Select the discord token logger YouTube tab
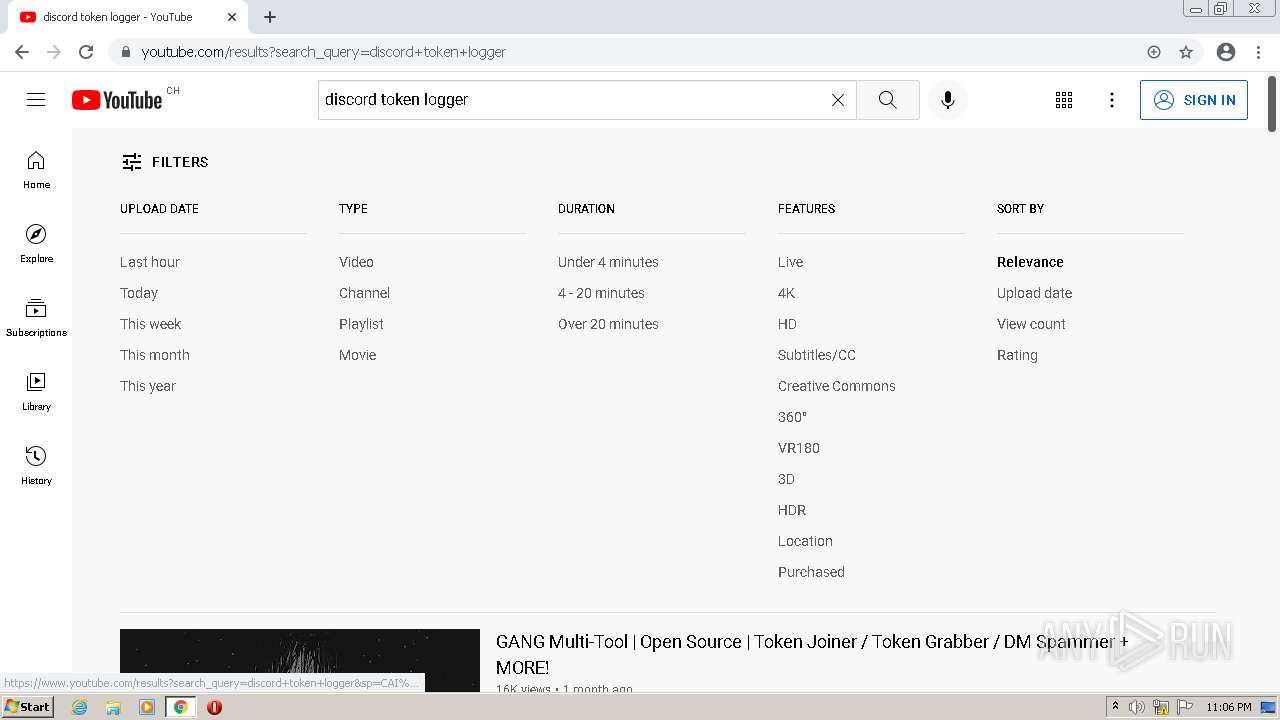 point(125,17)
